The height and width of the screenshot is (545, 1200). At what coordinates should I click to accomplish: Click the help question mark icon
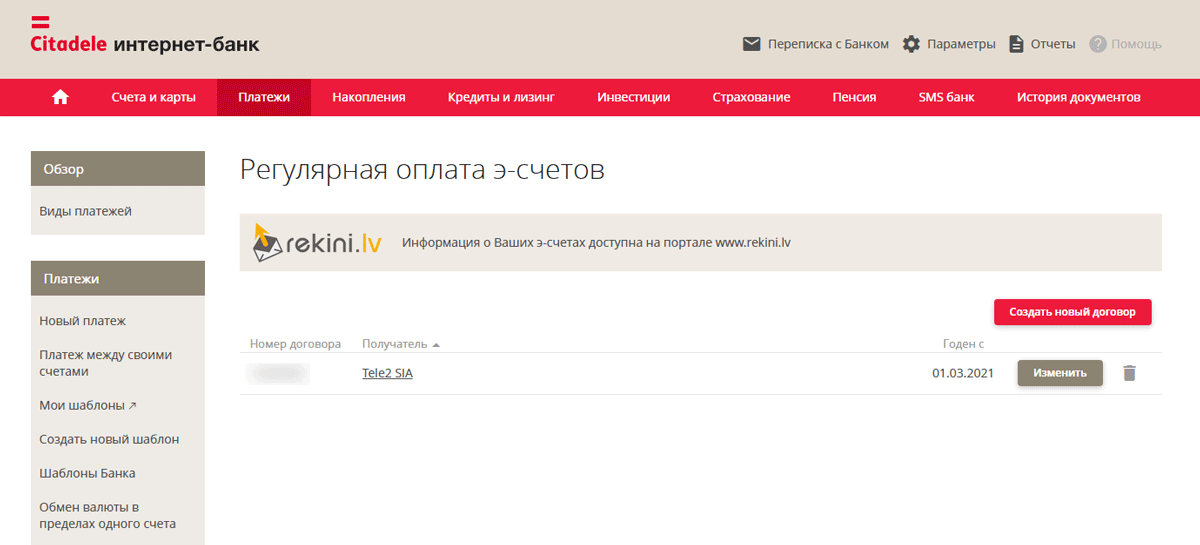pos(1097,44)
